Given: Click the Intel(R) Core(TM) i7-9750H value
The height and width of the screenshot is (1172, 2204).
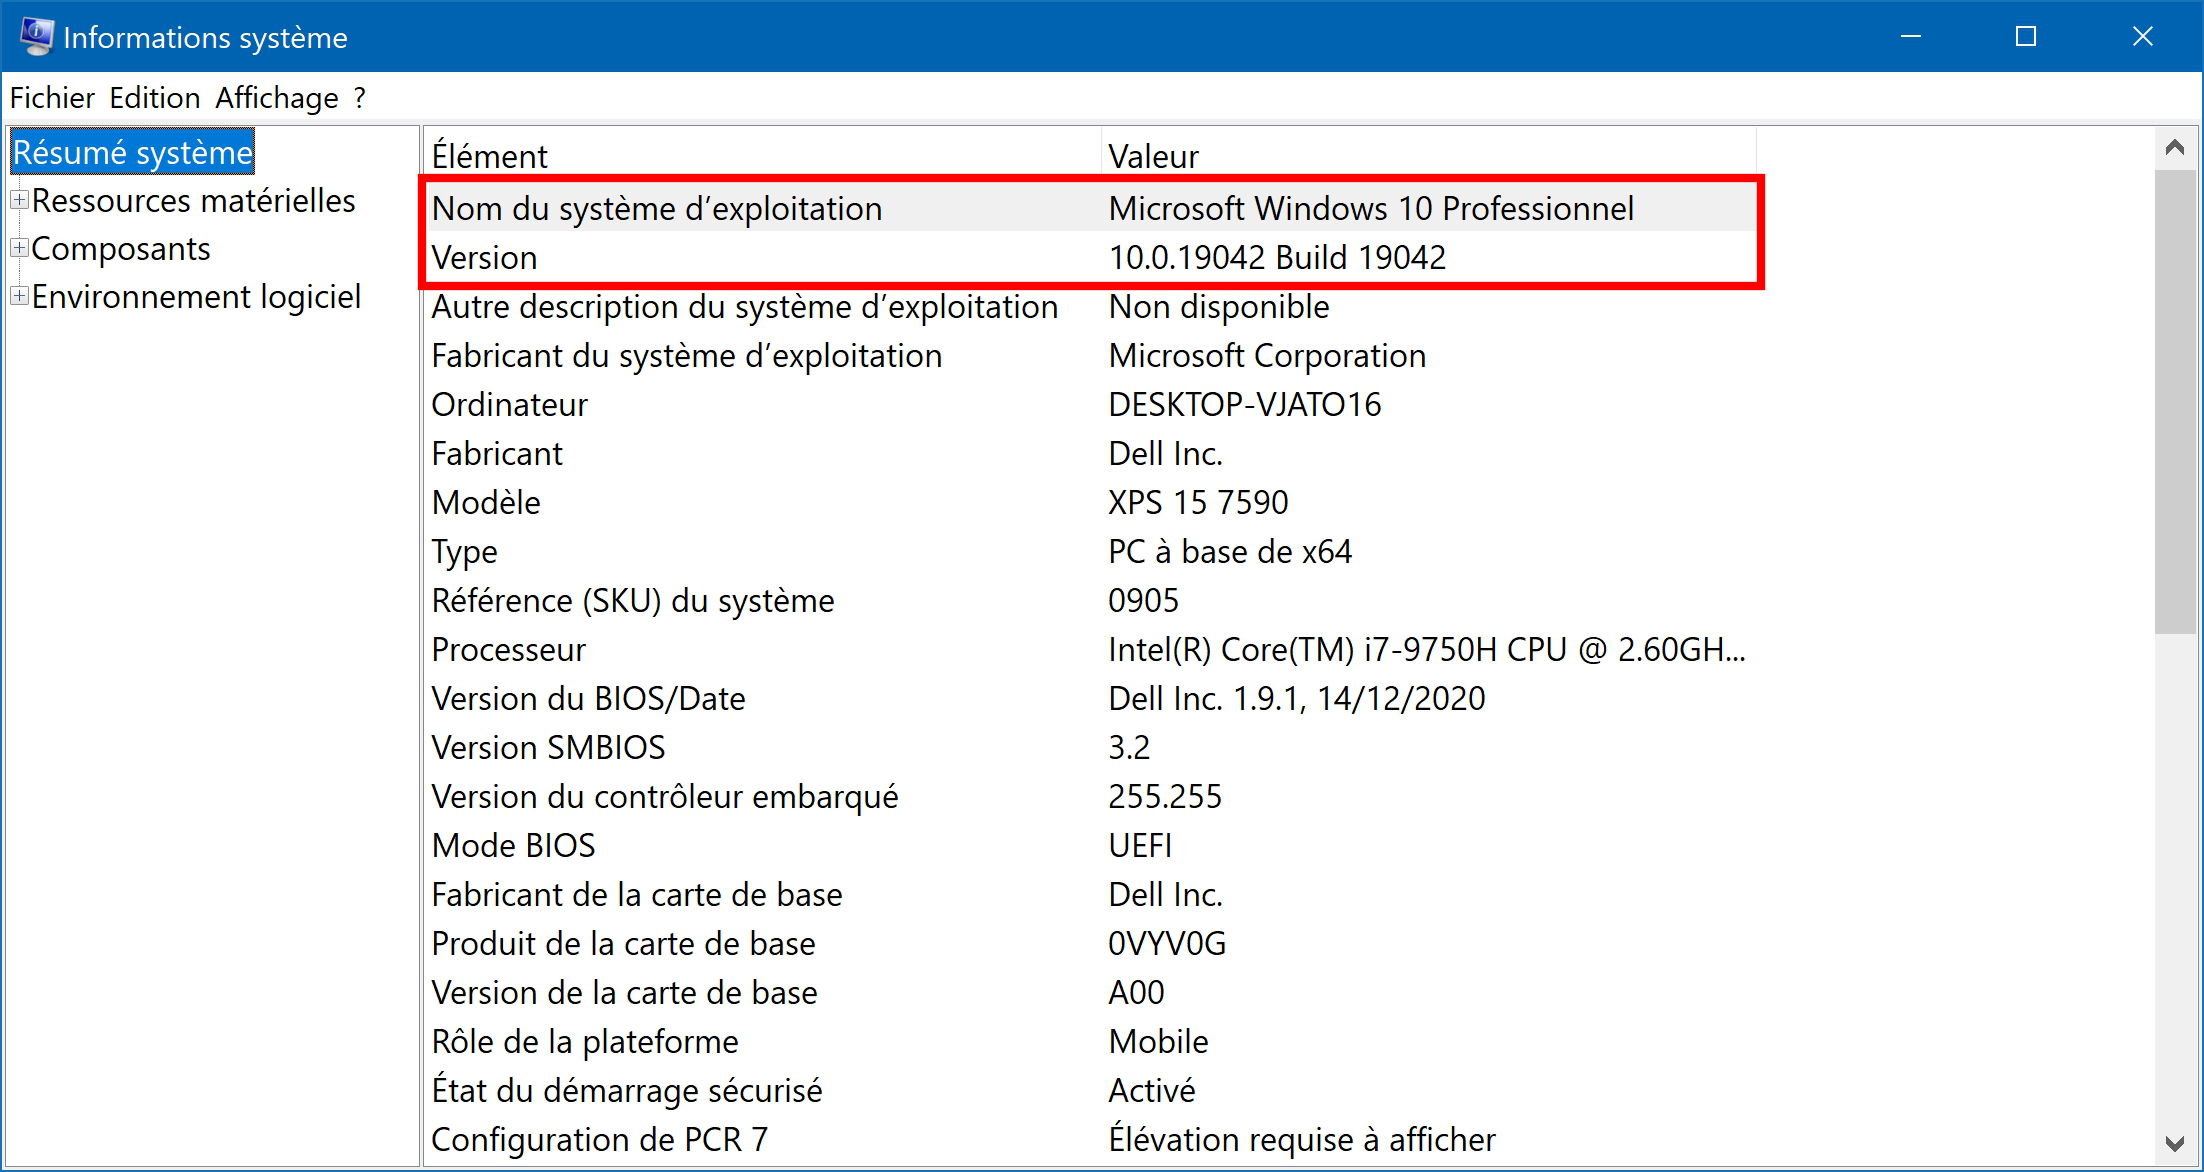Looking at the screenshot, I should 1427,649.
